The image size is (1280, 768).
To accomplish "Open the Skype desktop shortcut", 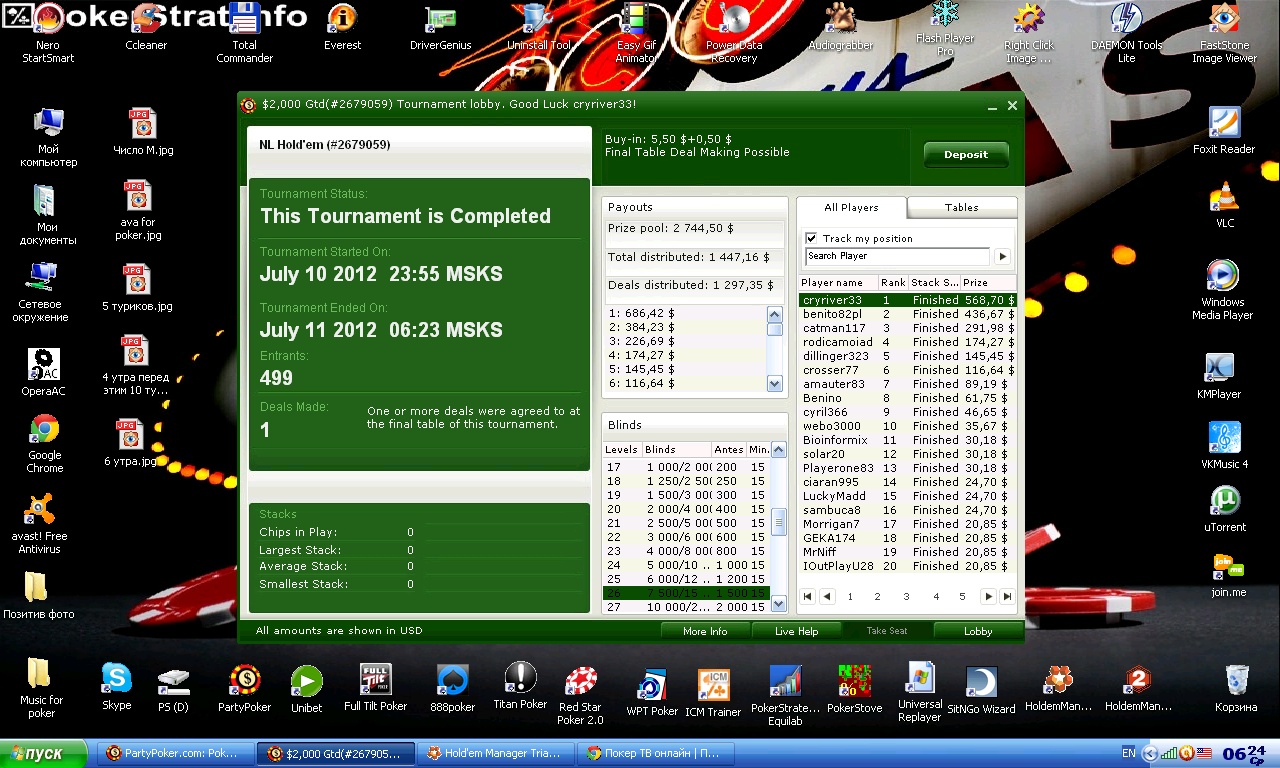I will pos(116,686).
